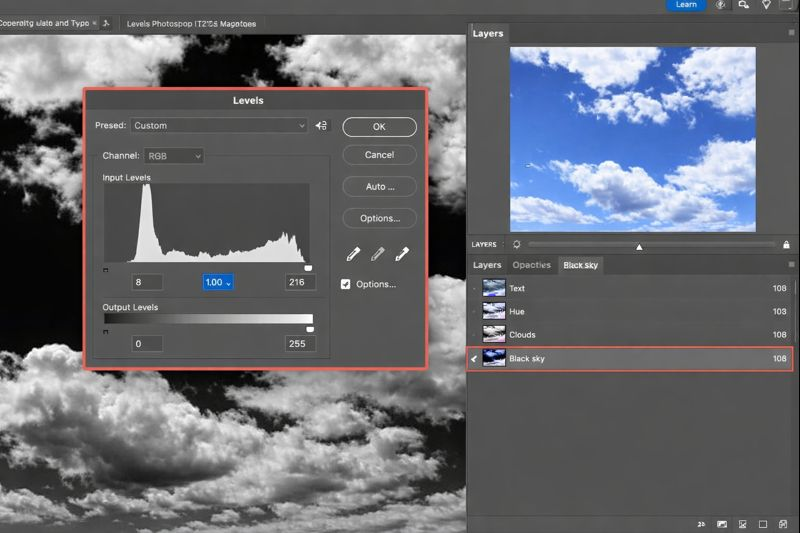Toggle visibility of the Black sky layer
Image resolution: width=800 pixels, height=533 pixels.
click(x=475, y=358)
